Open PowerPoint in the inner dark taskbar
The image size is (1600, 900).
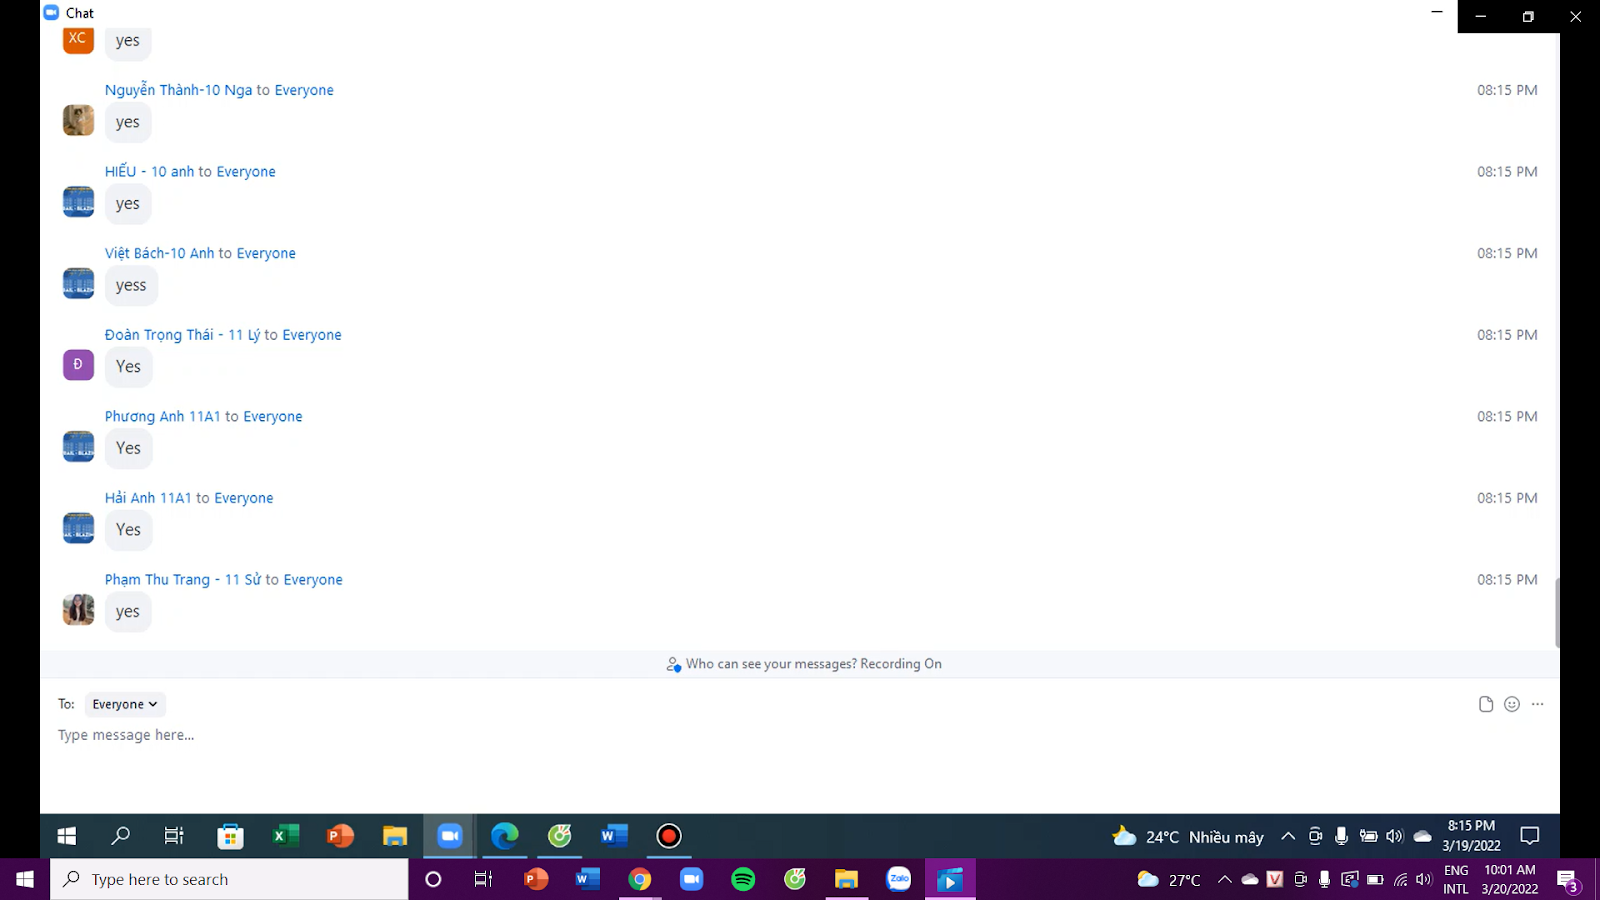(340, 836)
